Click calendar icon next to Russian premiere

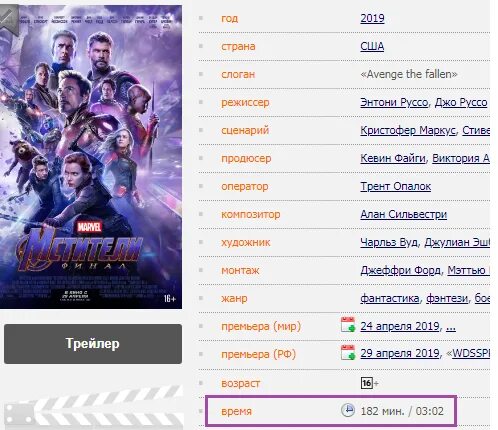[348, 353]
